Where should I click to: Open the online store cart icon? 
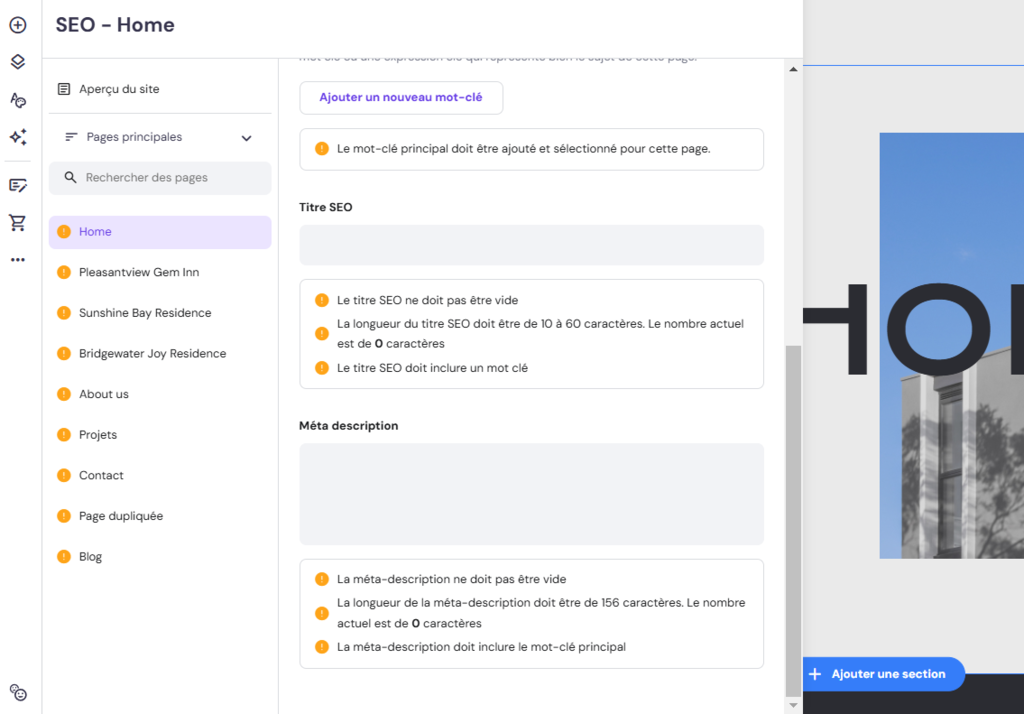pyautogui.click(x=17, y=222)
